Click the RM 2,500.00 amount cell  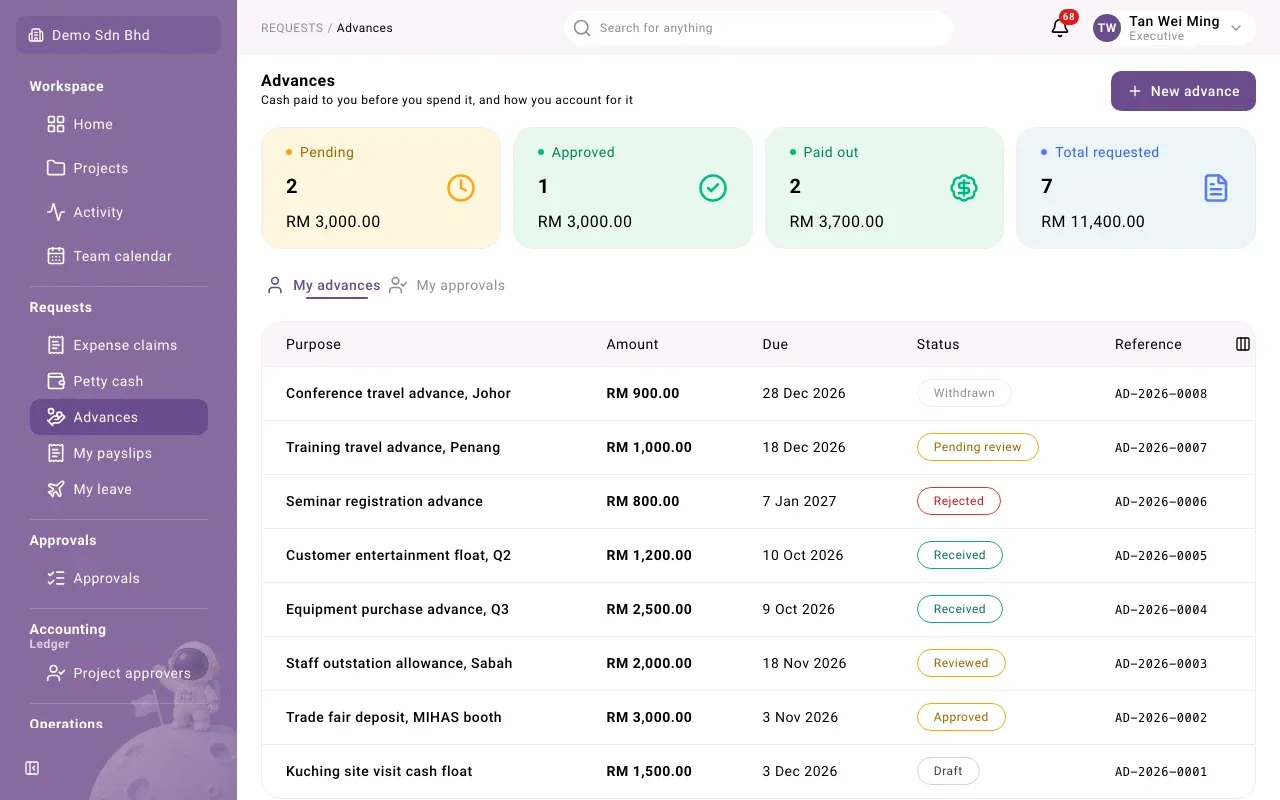649,609
